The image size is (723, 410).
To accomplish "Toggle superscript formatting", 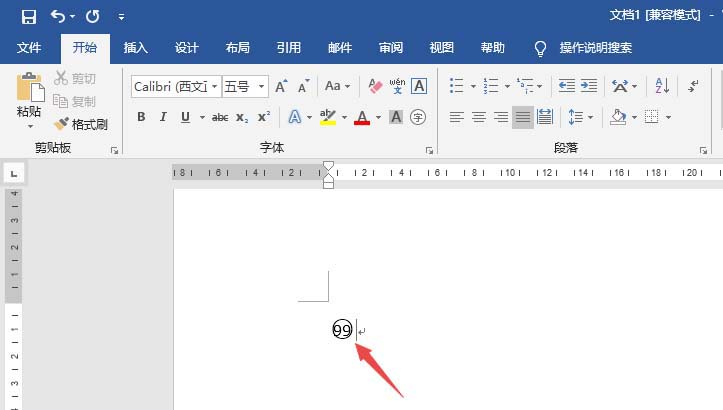I will pos(264,117).
